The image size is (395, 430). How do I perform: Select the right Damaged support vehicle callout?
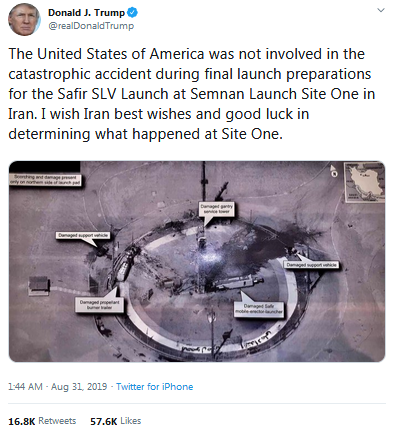coord(311,265)
